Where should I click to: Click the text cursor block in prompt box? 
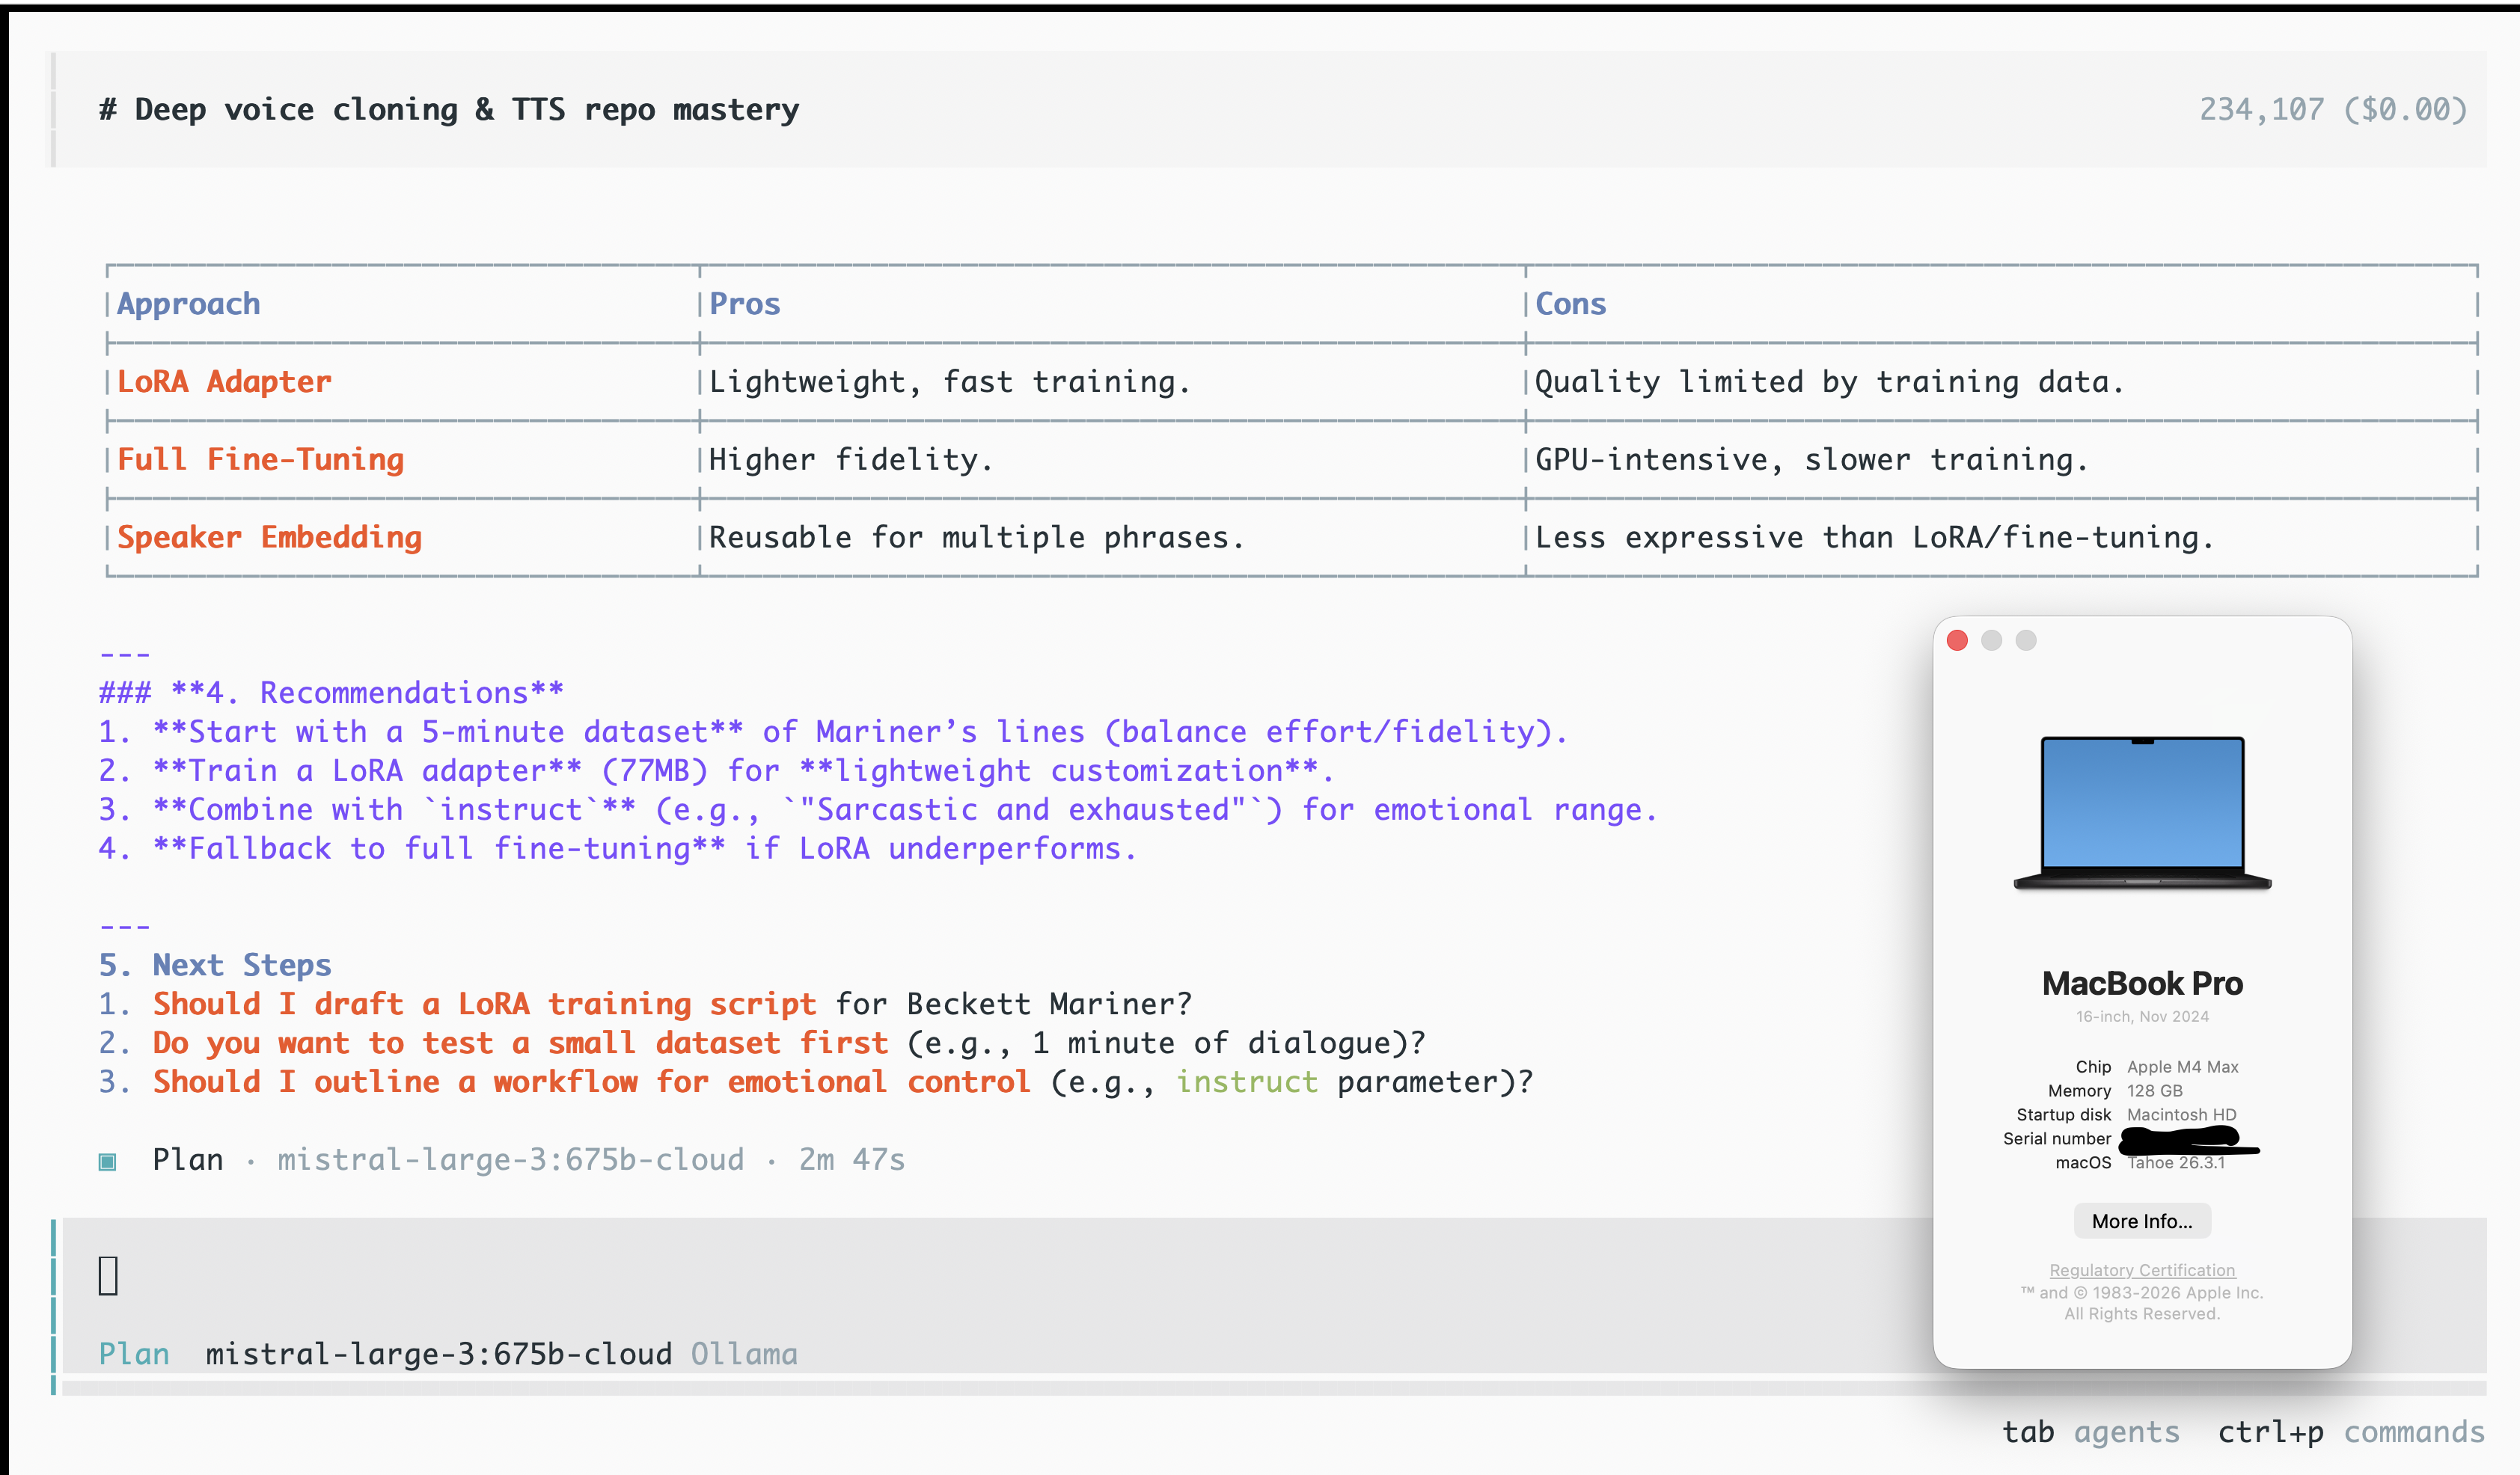tap(108, 1275)
